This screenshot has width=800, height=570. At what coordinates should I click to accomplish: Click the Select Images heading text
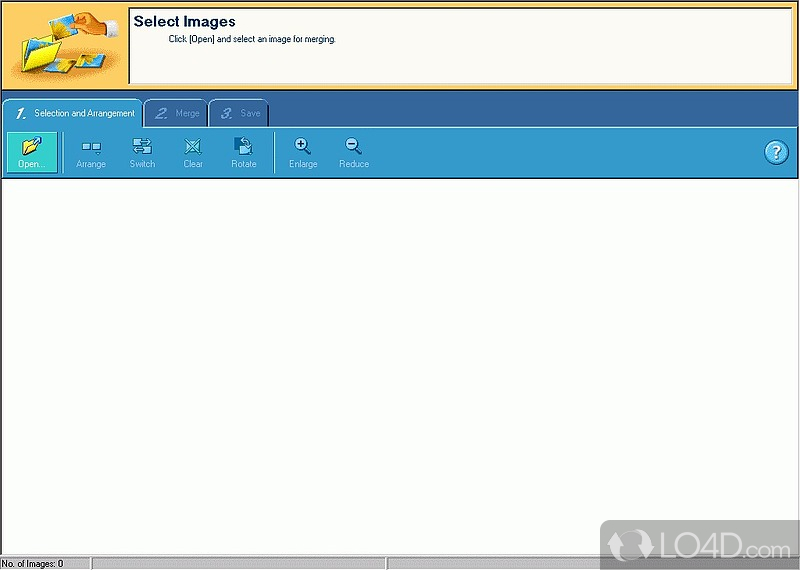(x=184, y=21)
